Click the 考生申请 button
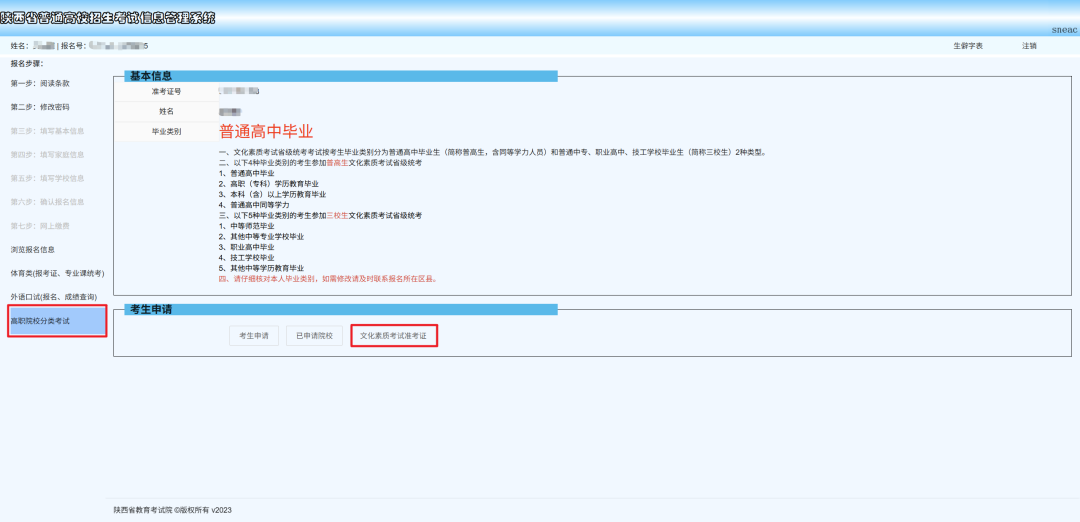 coord(254,335)
